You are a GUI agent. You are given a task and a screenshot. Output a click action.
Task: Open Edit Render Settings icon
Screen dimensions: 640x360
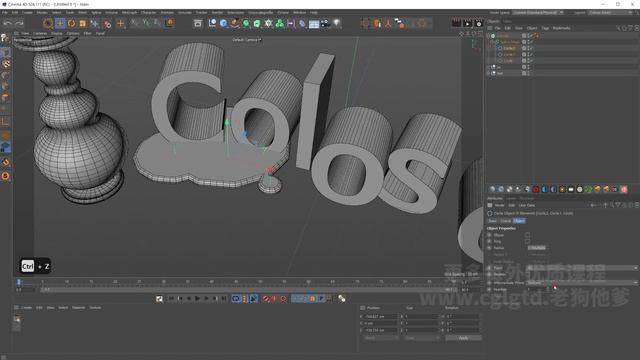tap(479, 24)
